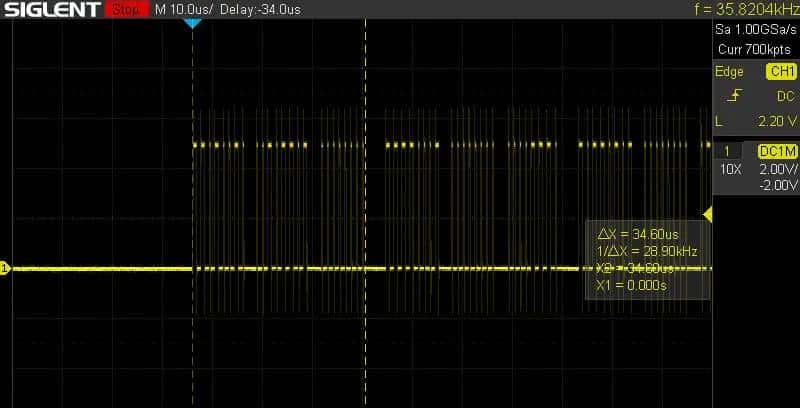The image size is (800, 408).
Task: Click the M 10.0us timebase readout
Action: pos(184,10)
